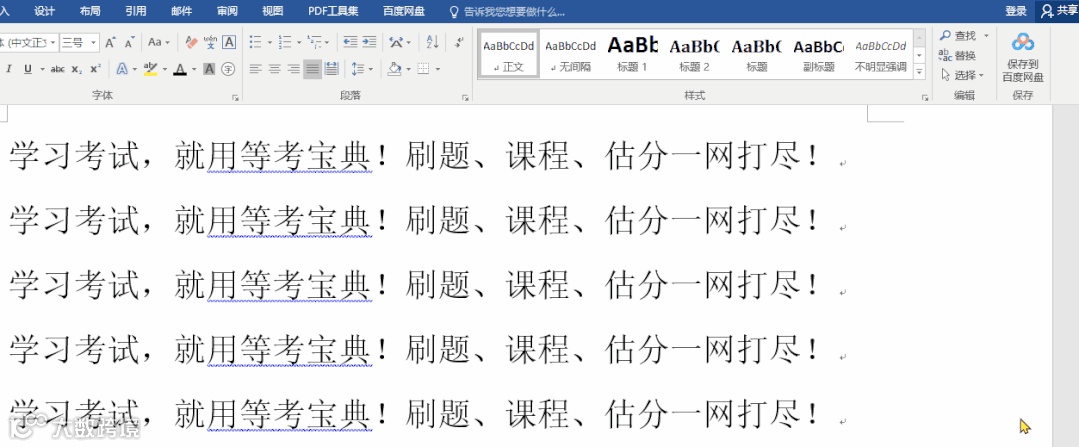
Task: Sort text with the A-Z icon
Action: (432, 43)
